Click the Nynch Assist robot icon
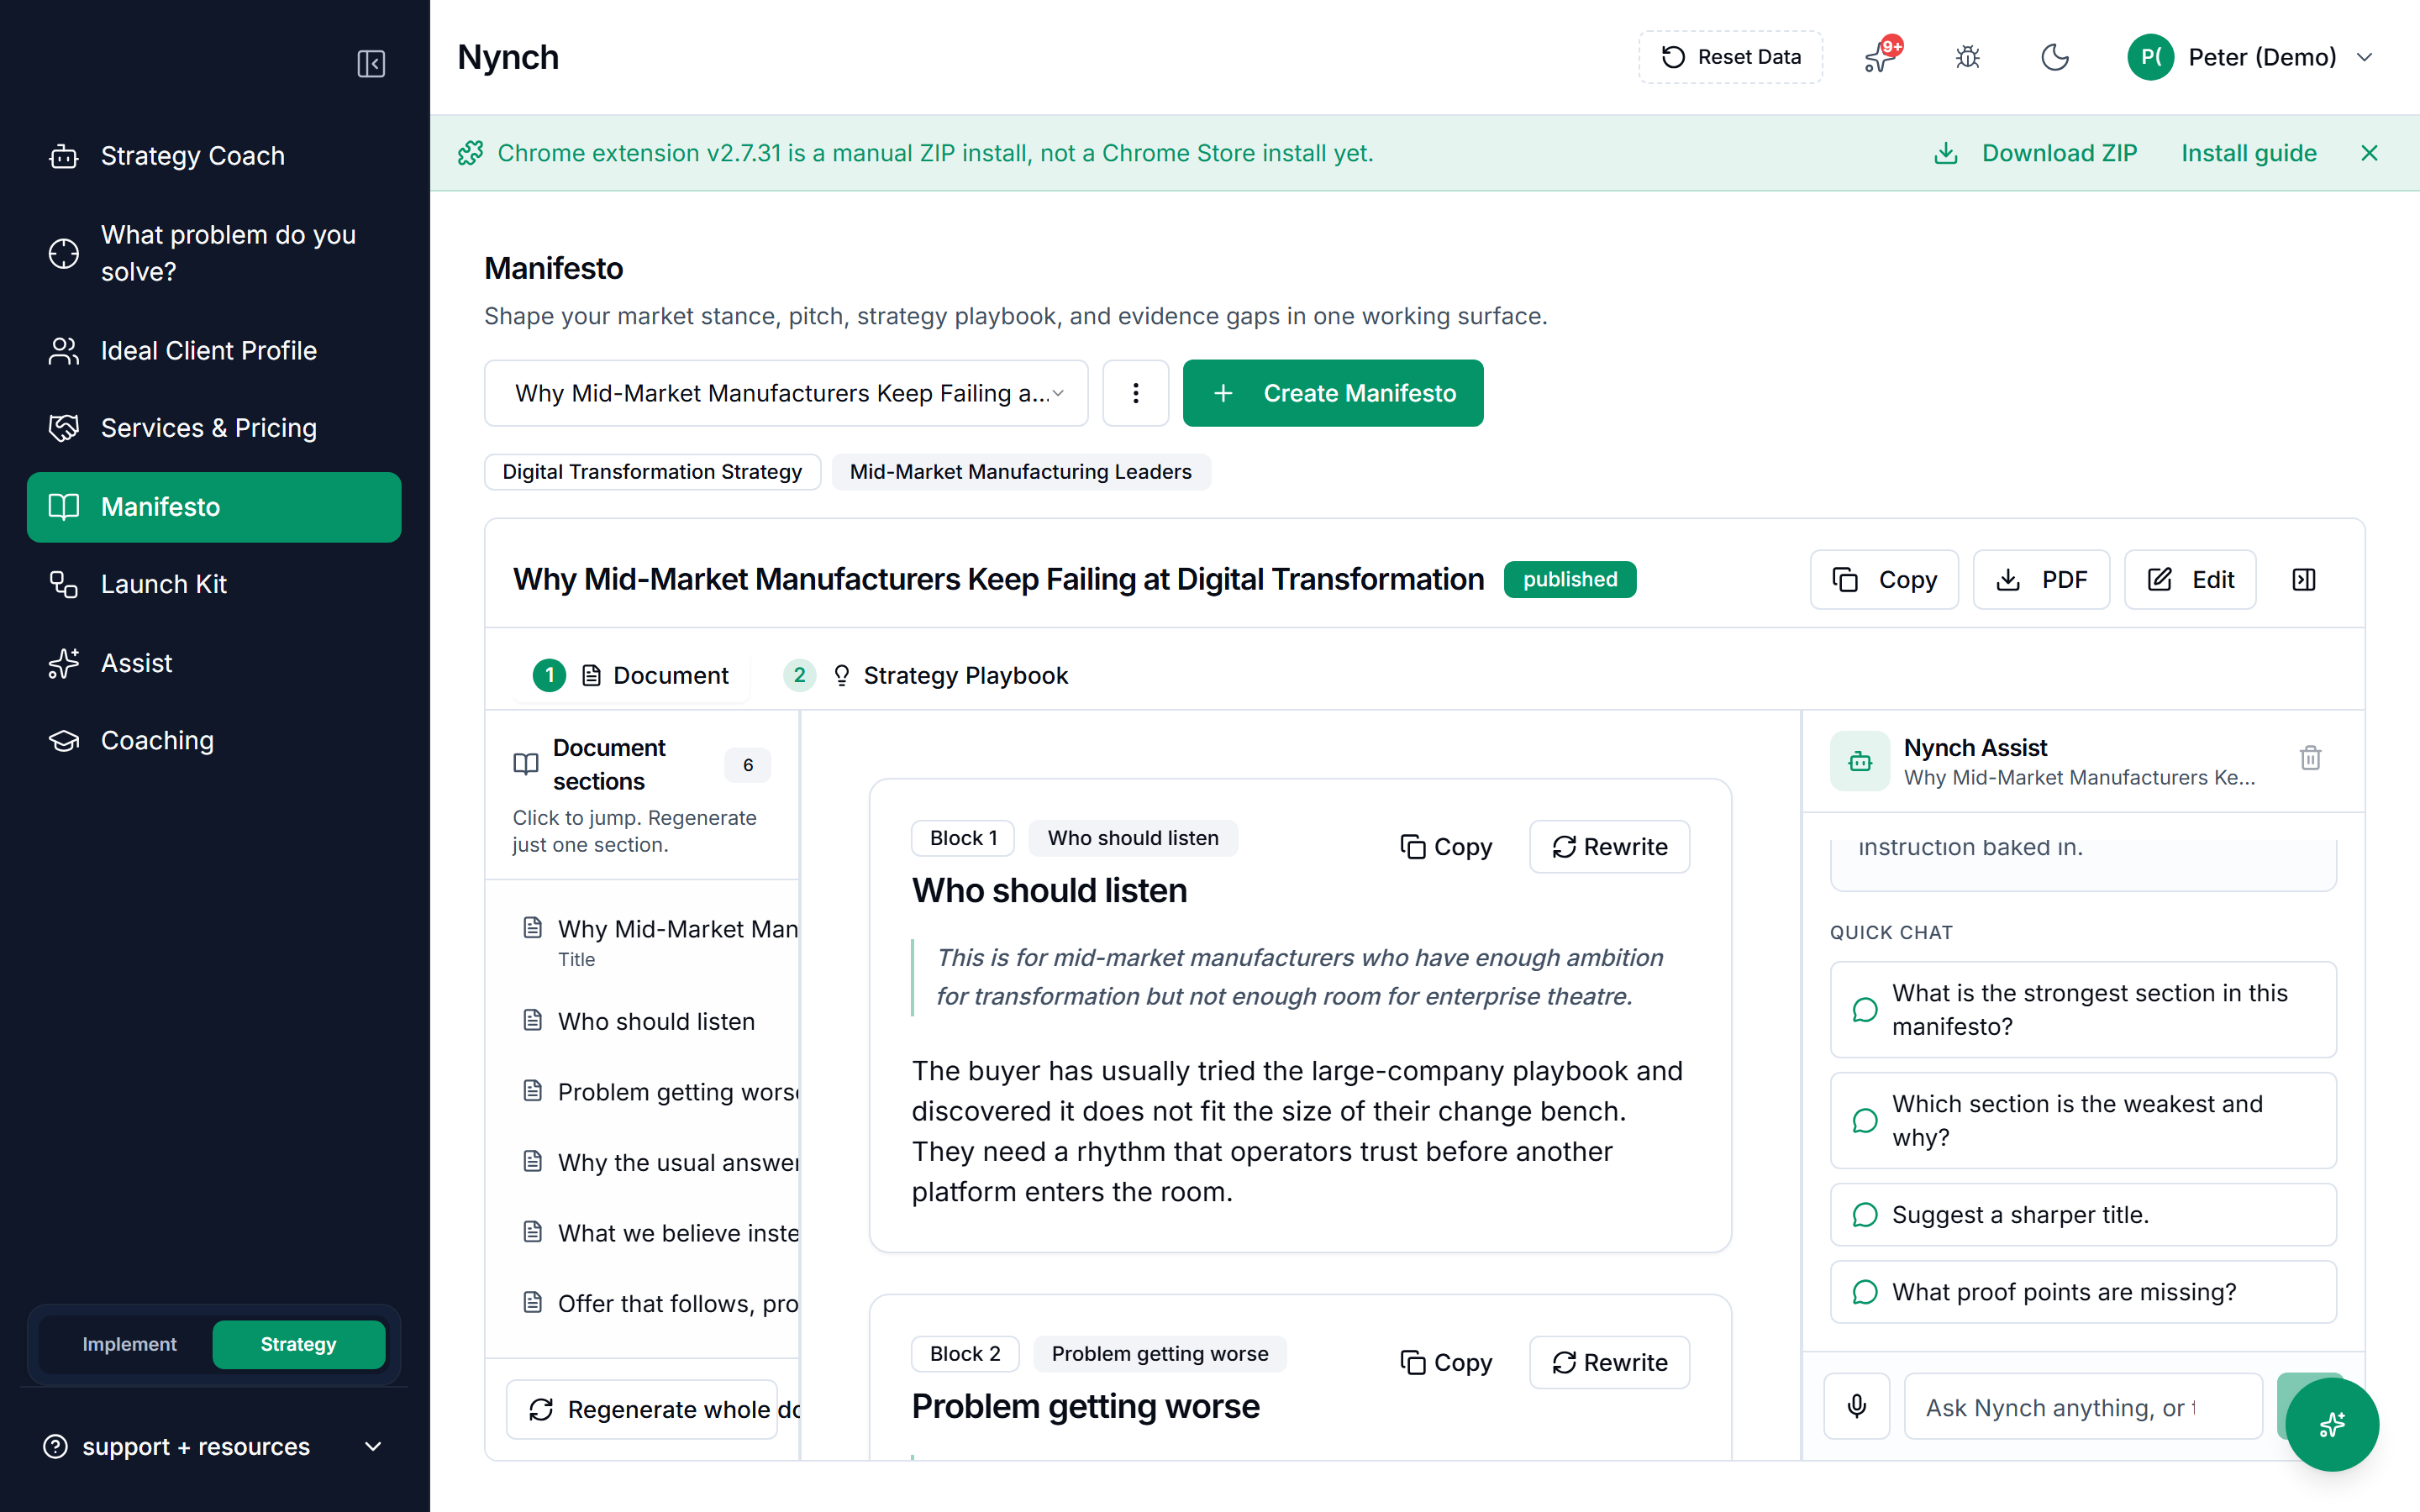Viewport: 2420px width, 1512px height. [x=1860, y=761]
